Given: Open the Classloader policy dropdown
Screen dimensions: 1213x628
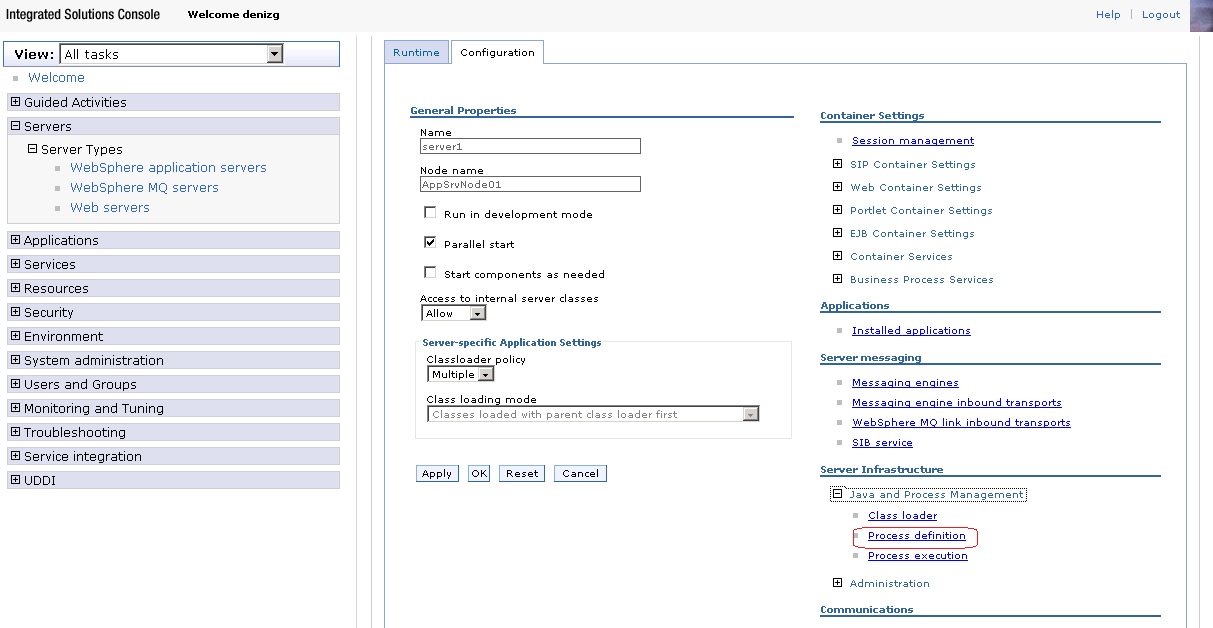Looking at the screenshot, I should pos(485,374).
